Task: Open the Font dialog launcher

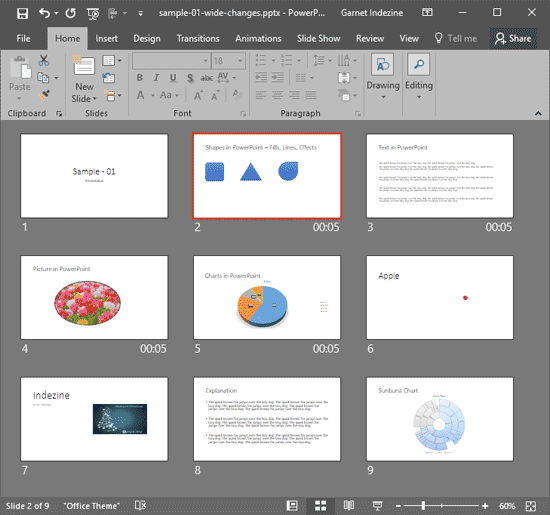Action: 243,113
